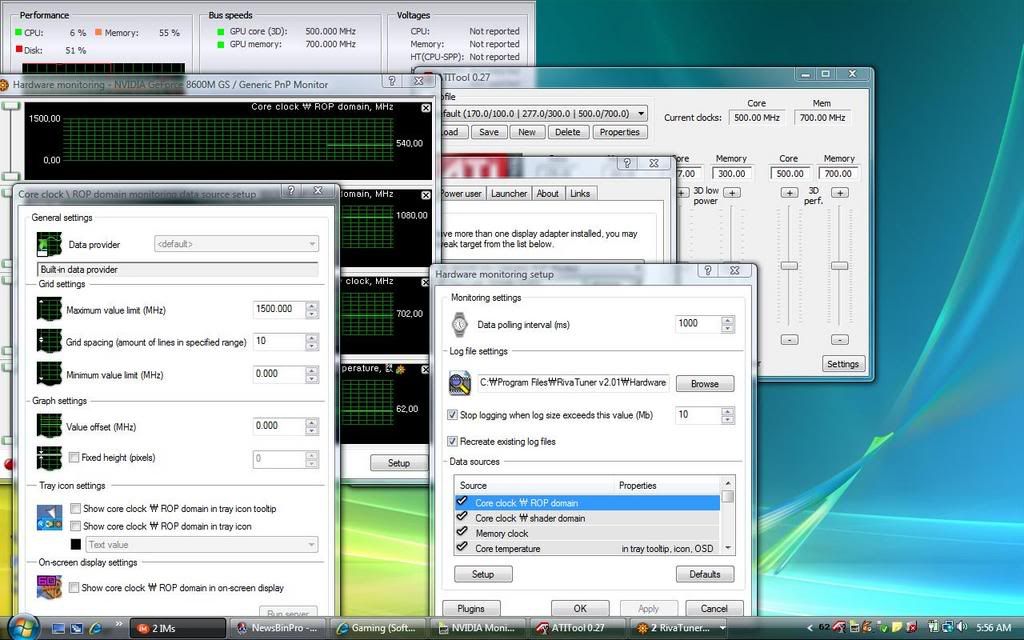Click the 3D perf Memory slider thumb
Screen dimensions: 1024x640
pos(839,266)
